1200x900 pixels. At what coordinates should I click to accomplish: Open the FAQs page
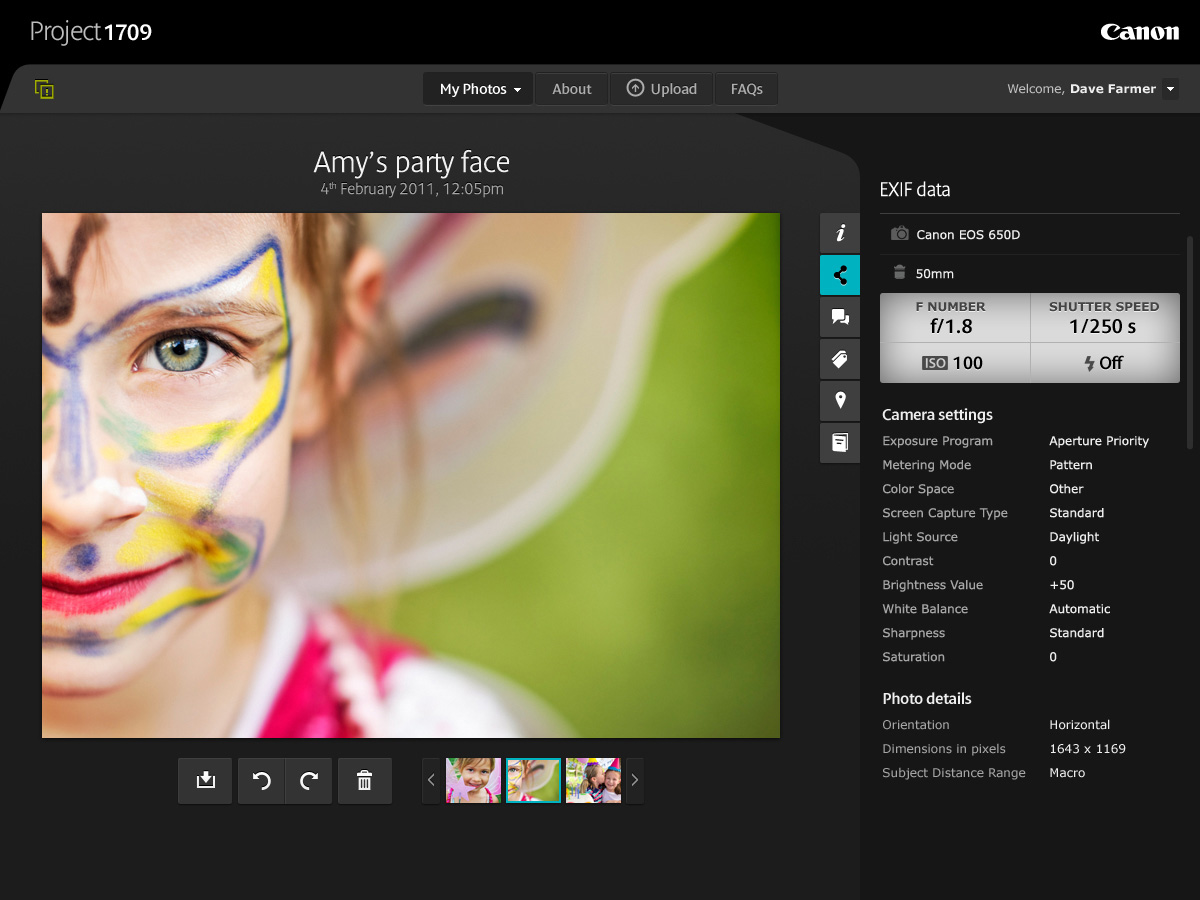coord(746,89)
